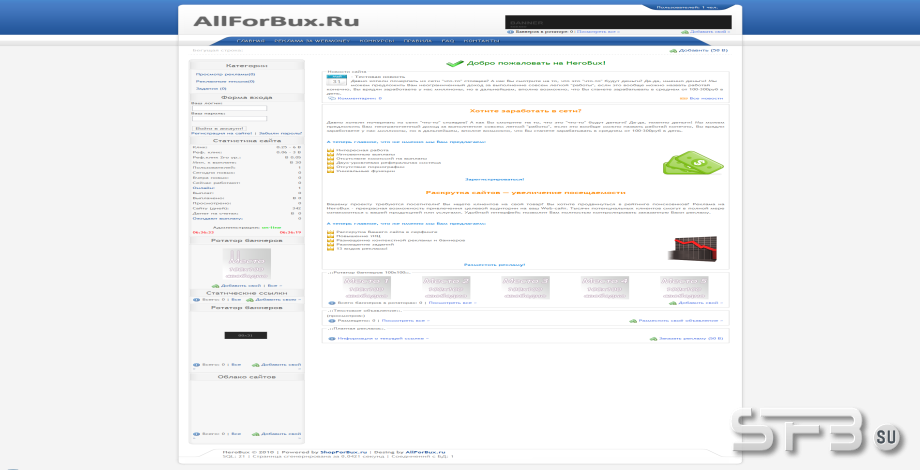Click the black BANNER in the header

[x=618, y=22]
